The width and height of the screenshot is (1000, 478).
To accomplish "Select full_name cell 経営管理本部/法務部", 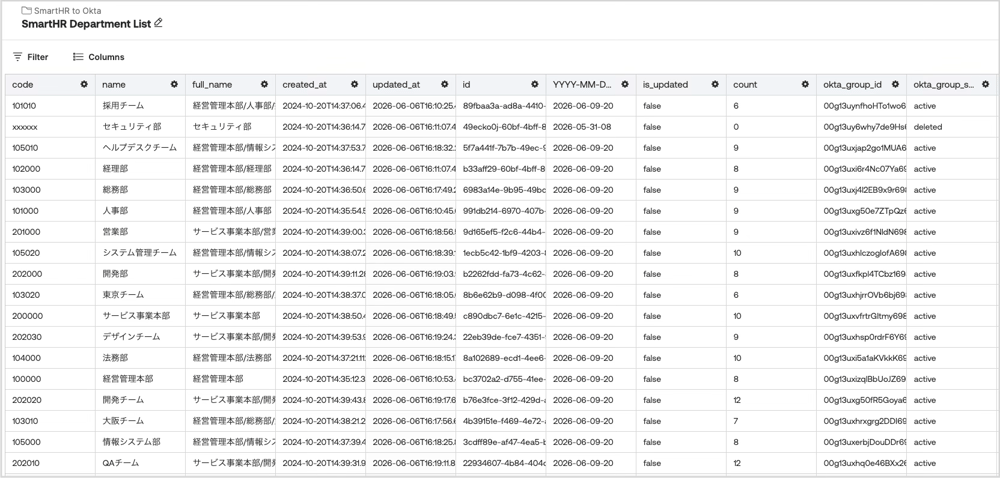I will 230,358.
